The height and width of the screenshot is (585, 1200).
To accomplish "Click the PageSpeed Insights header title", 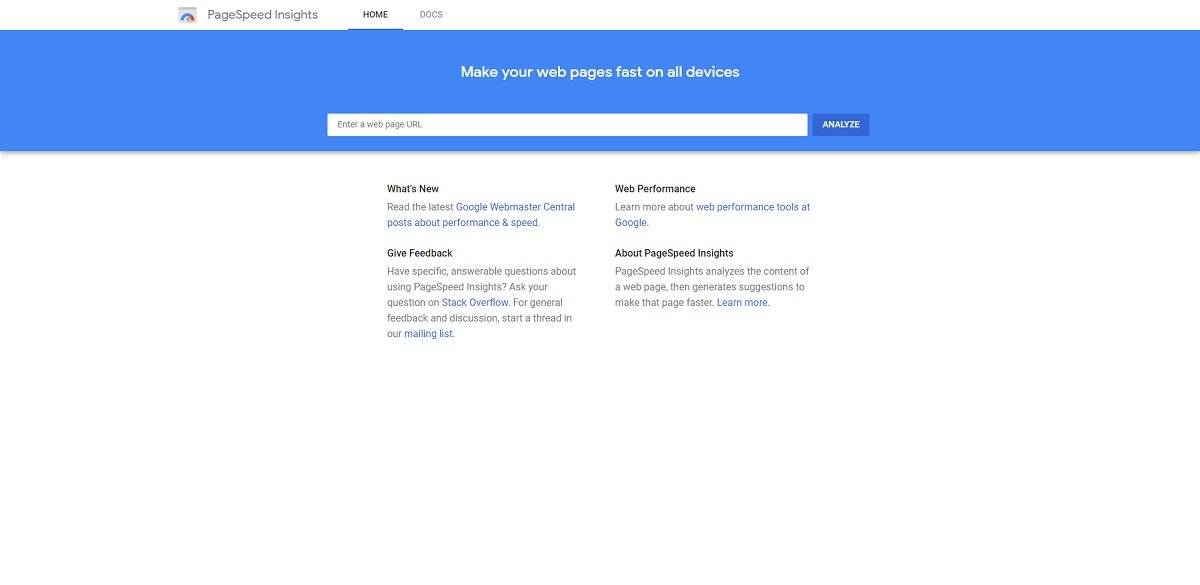I will coord(261,14).
